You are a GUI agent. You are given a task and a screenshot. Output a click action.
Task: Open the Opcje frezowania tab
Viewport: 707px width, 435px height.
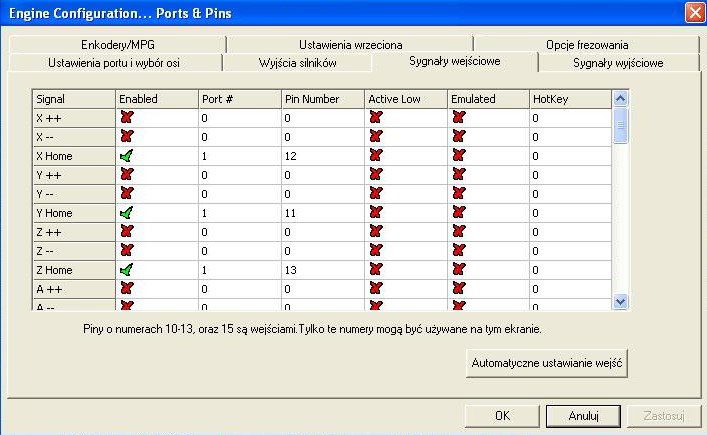587,45
